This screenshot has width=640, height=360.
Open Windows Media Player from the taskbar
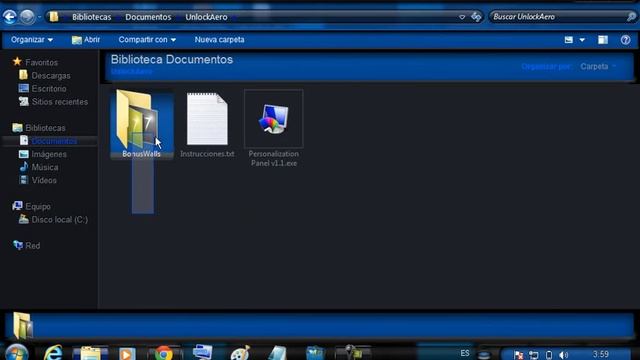tap(127, 353)
